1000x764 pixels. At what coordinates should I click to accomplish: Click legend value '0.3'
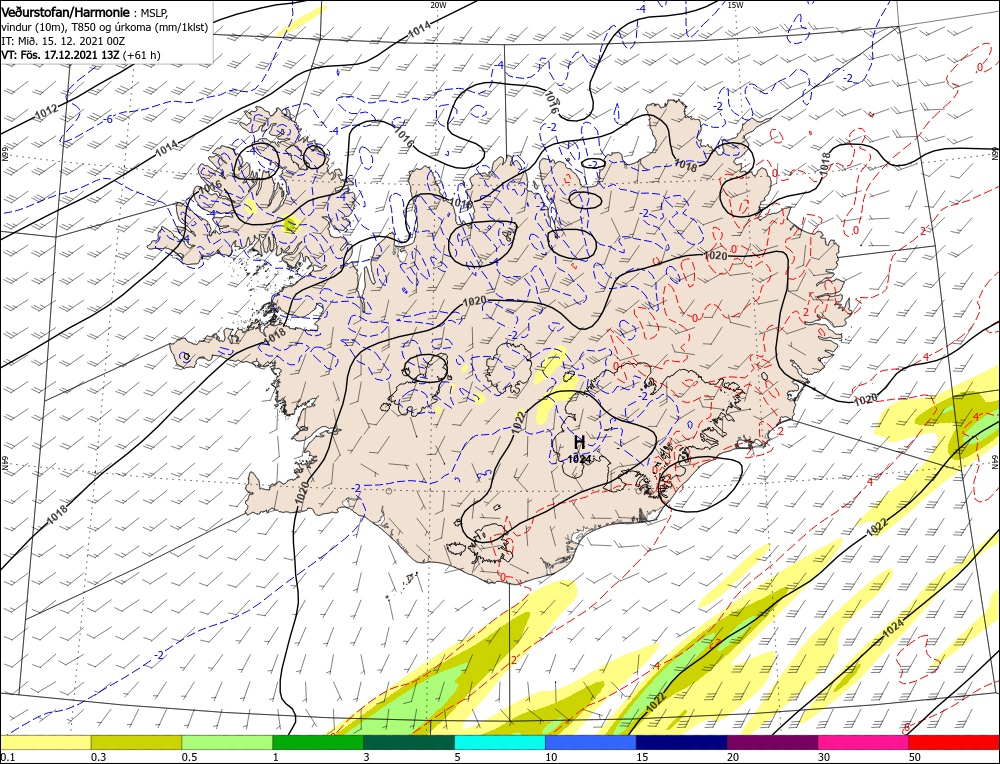[x=98, y=757]
